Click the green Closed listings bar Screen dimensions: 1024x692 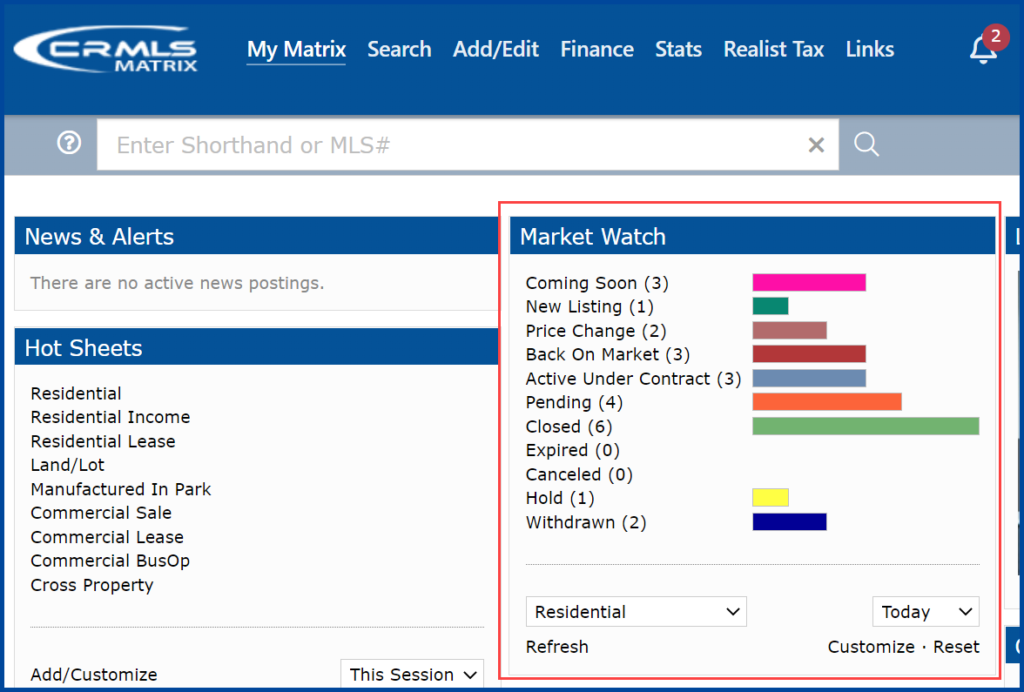click(864, 425)
